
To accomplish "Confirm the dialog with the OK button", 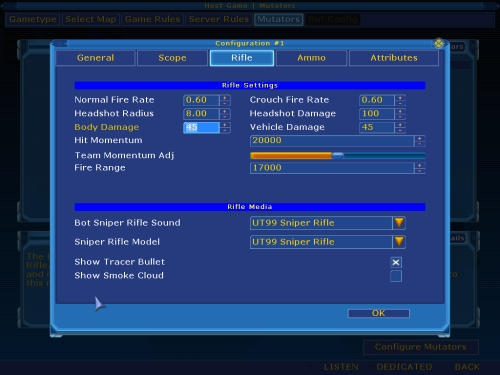I will click(379, 313).
